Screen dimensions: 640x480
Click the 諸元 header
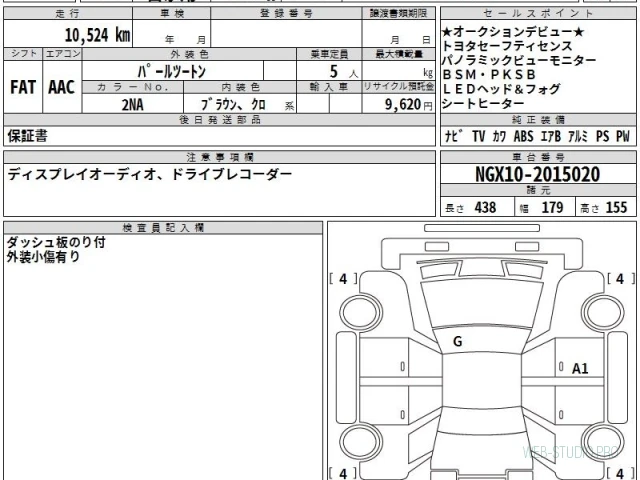tap(538, 190)
